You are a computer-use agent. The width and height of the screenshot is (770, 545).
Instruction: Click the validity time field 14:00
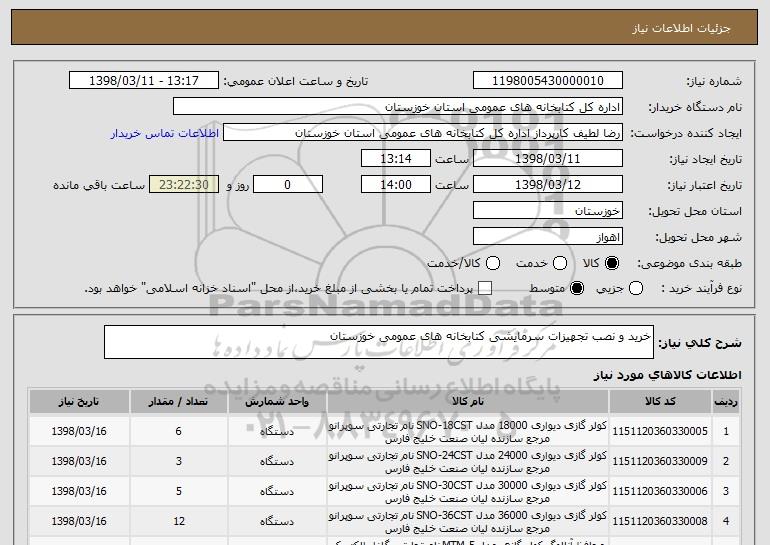pos(396,185)
